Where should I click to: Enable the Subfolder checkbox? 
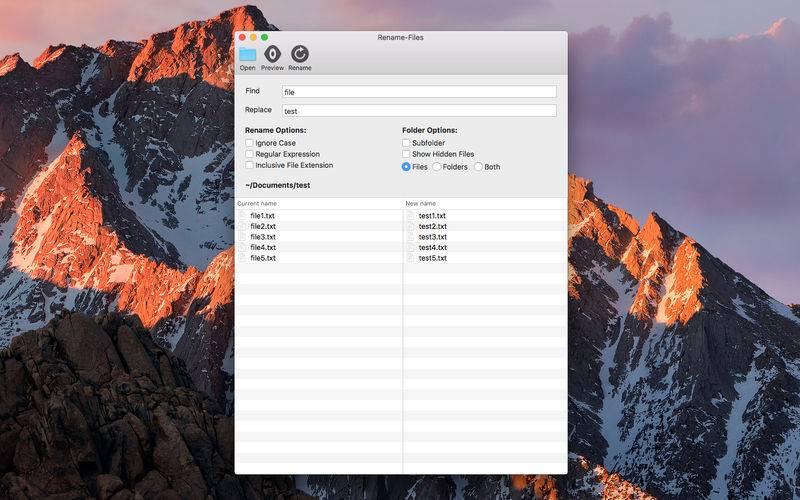[406, 143]
